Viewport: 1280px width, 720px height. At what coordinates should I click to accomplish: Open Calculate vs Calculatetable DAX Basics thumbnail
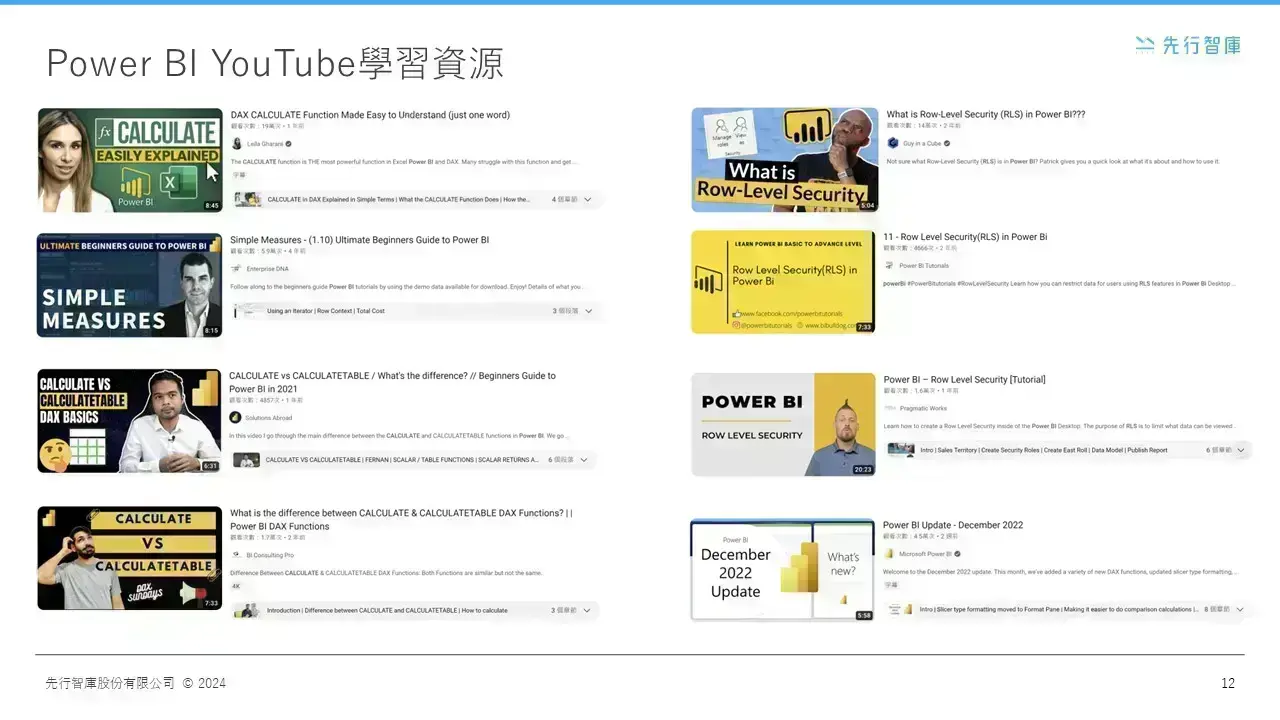pos(129,421)
